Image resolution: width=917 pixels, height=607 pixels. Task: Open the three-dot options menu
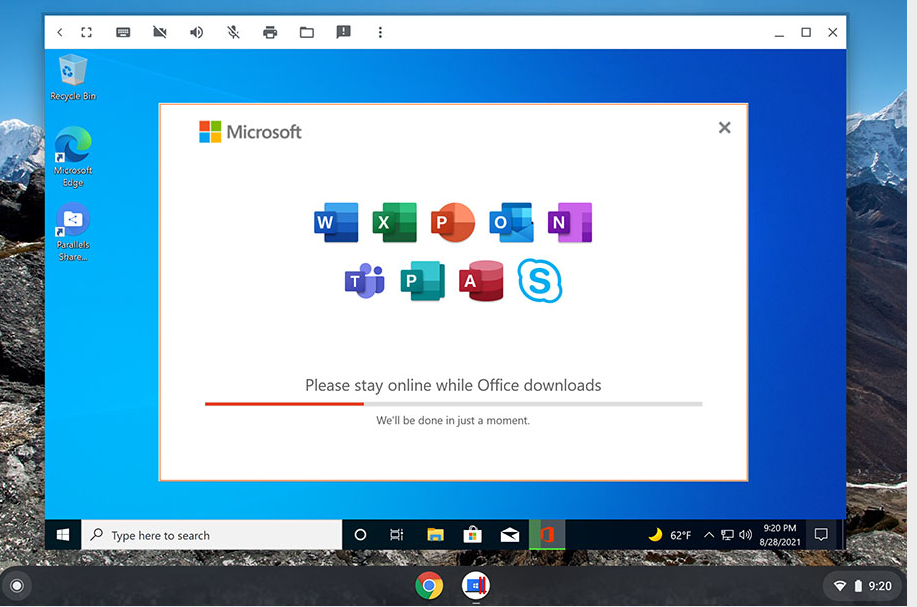pos(380,32)
